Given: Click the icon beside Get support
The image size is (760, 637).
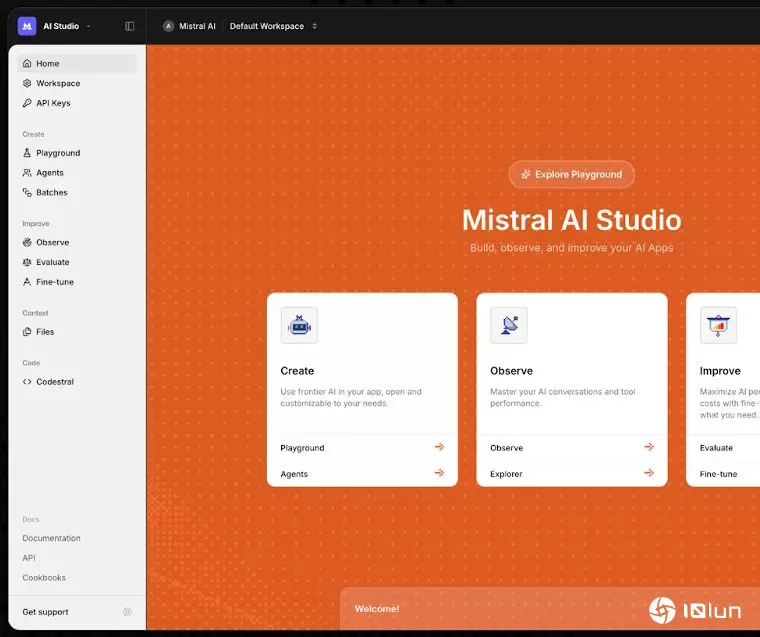Looking at the screenshot, I should pos(127,612).
